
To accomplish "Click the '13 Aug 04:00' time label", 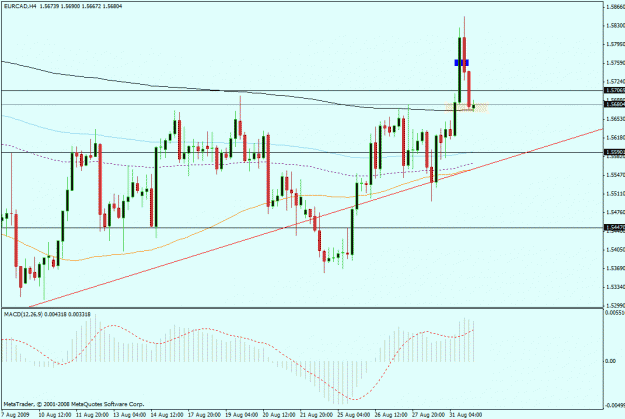I will 130,415.
